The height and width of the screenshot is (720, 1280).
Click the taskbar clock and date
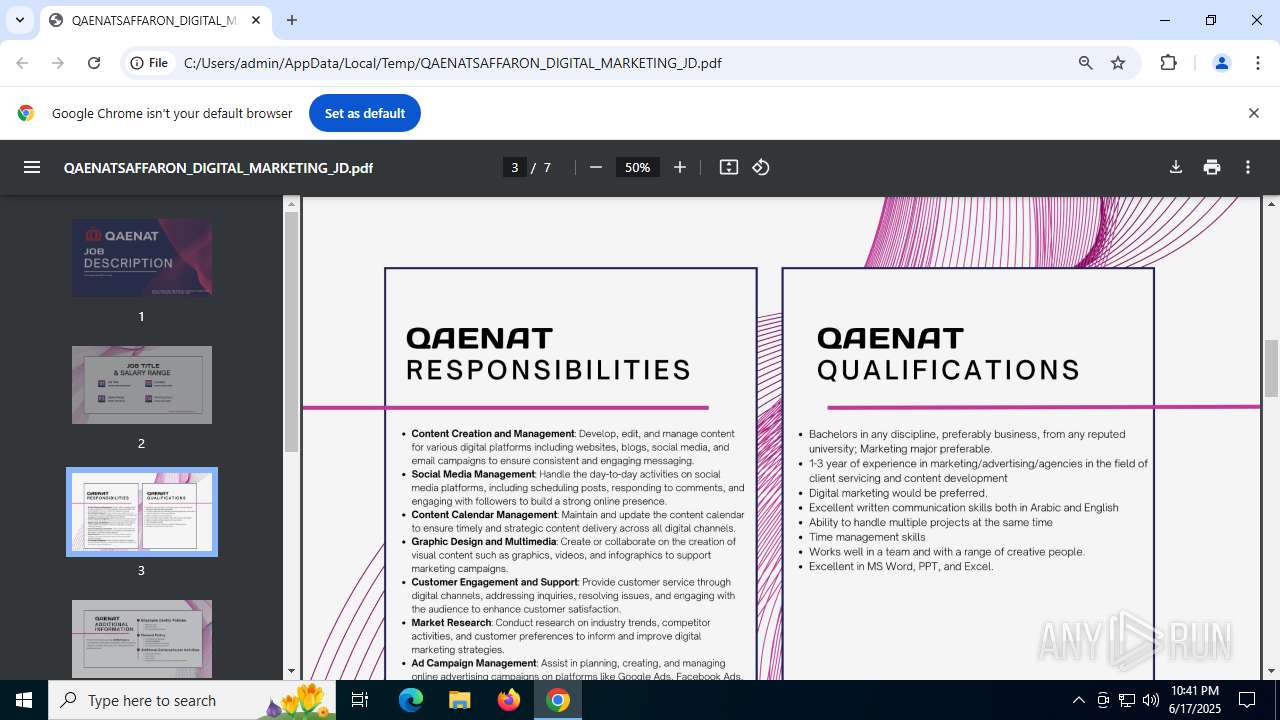[x=1195, y=700]
